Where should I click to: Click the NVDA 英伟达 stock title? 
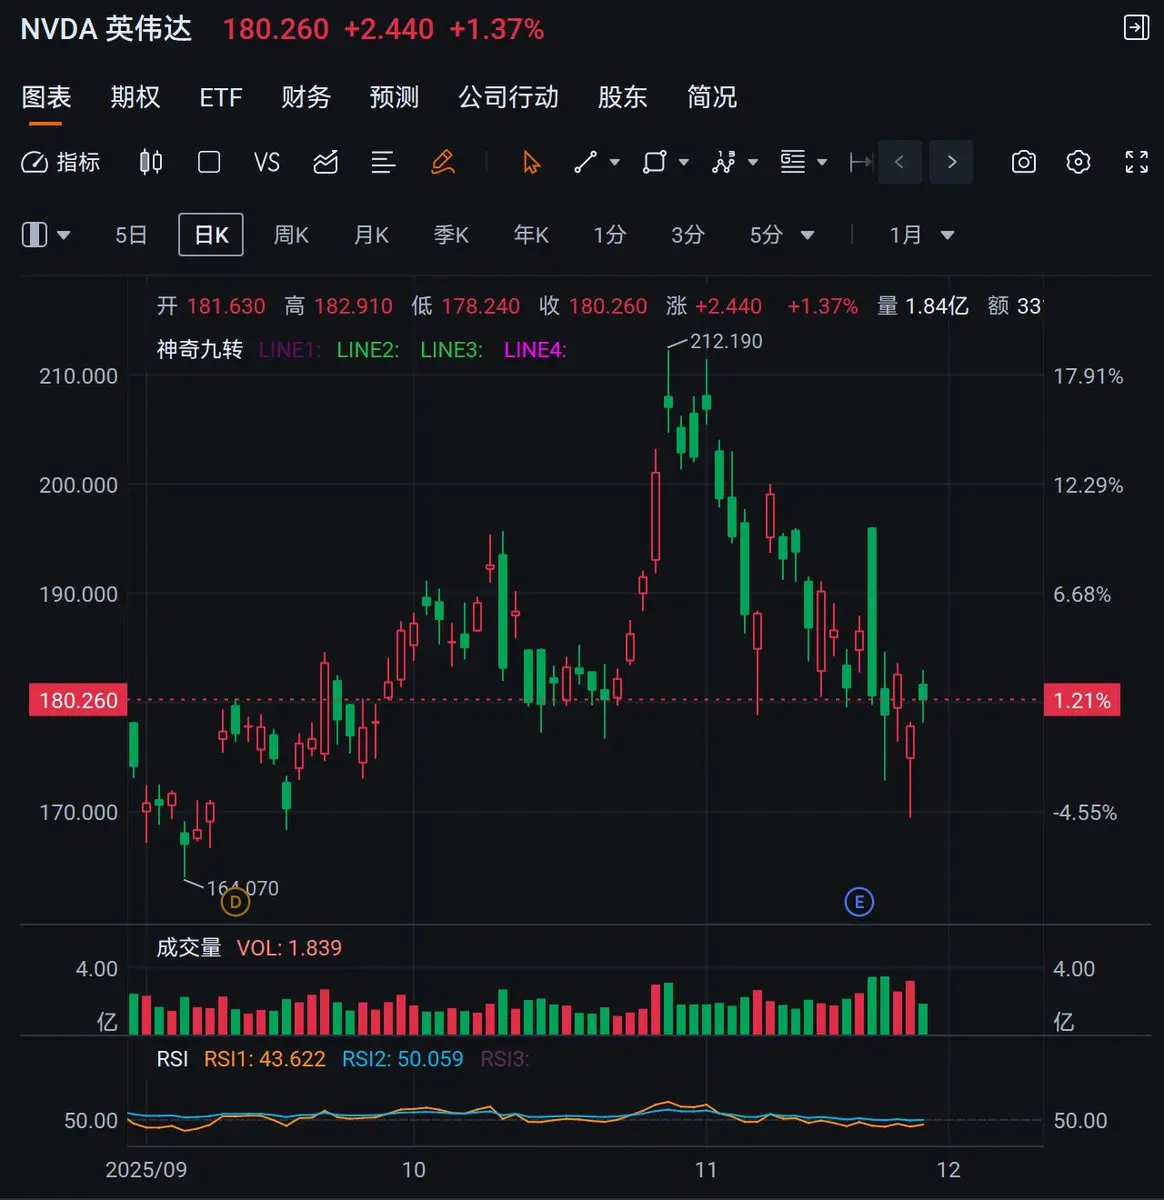(106, 28)
